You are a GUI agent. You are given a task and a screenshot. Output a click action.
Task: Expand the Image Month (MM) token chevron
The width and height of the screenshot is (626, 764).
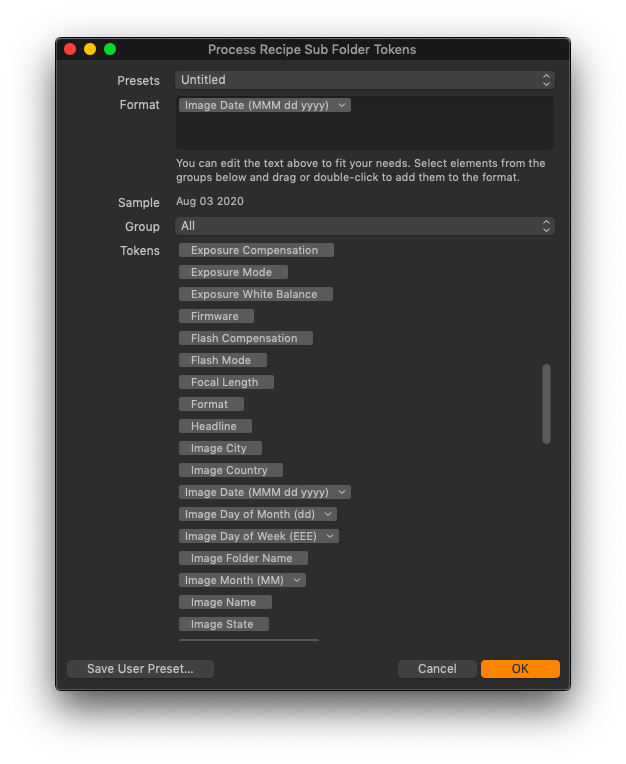pyautogui.click(x=297, y=580)
